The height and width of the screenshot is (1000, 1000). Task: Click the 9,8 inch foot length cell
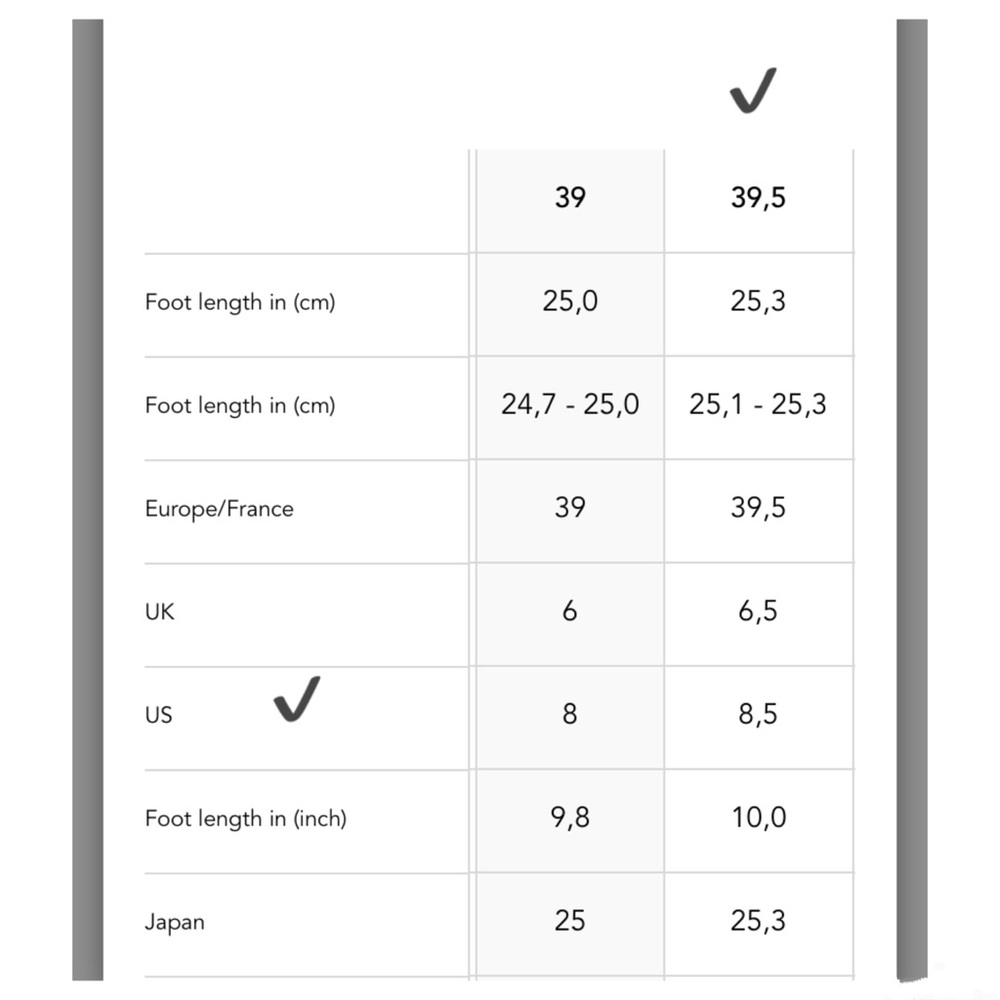tap(569, 818)
